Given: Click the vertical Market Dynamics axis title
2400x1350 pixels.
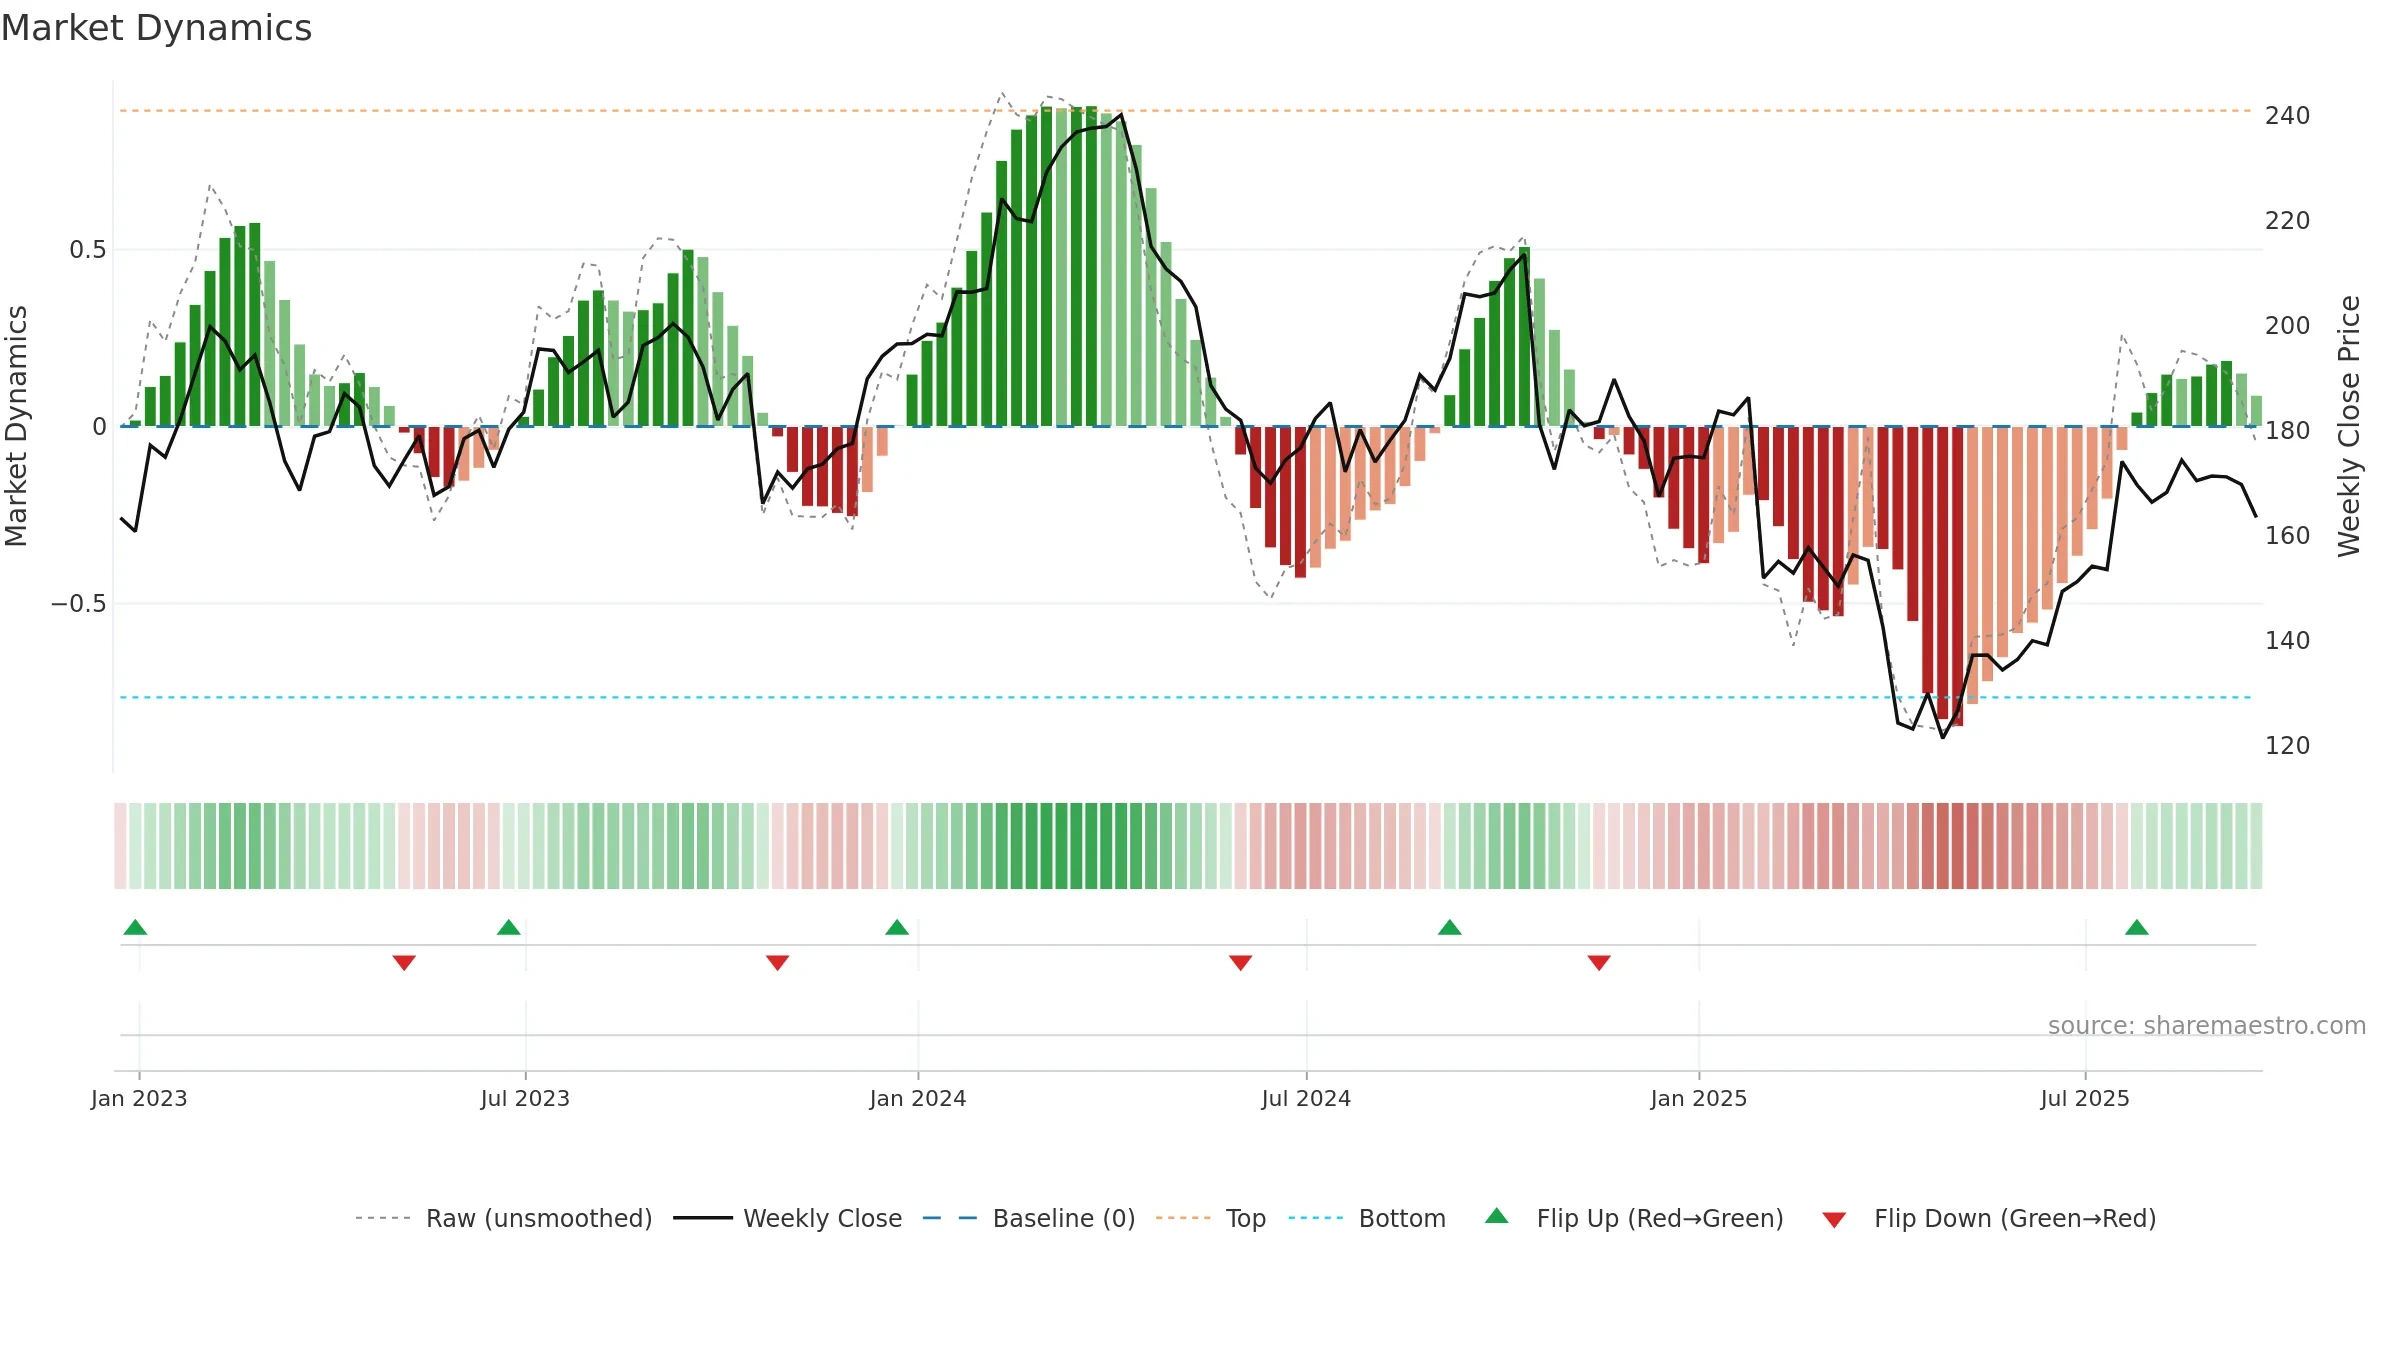Looking at the screenshot, I should pos(16,426).
